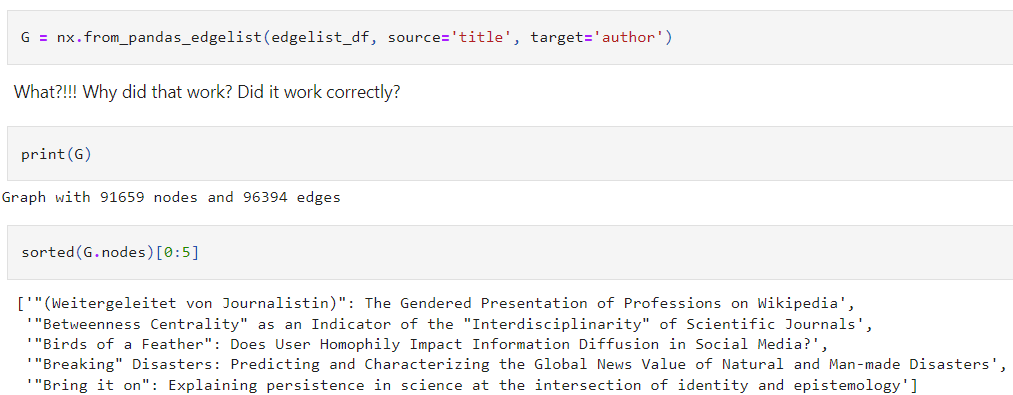Click the [0:5] slice in the sorted cell
Image resolution: width=1013 pixels, height=395 pixels.
178,252
